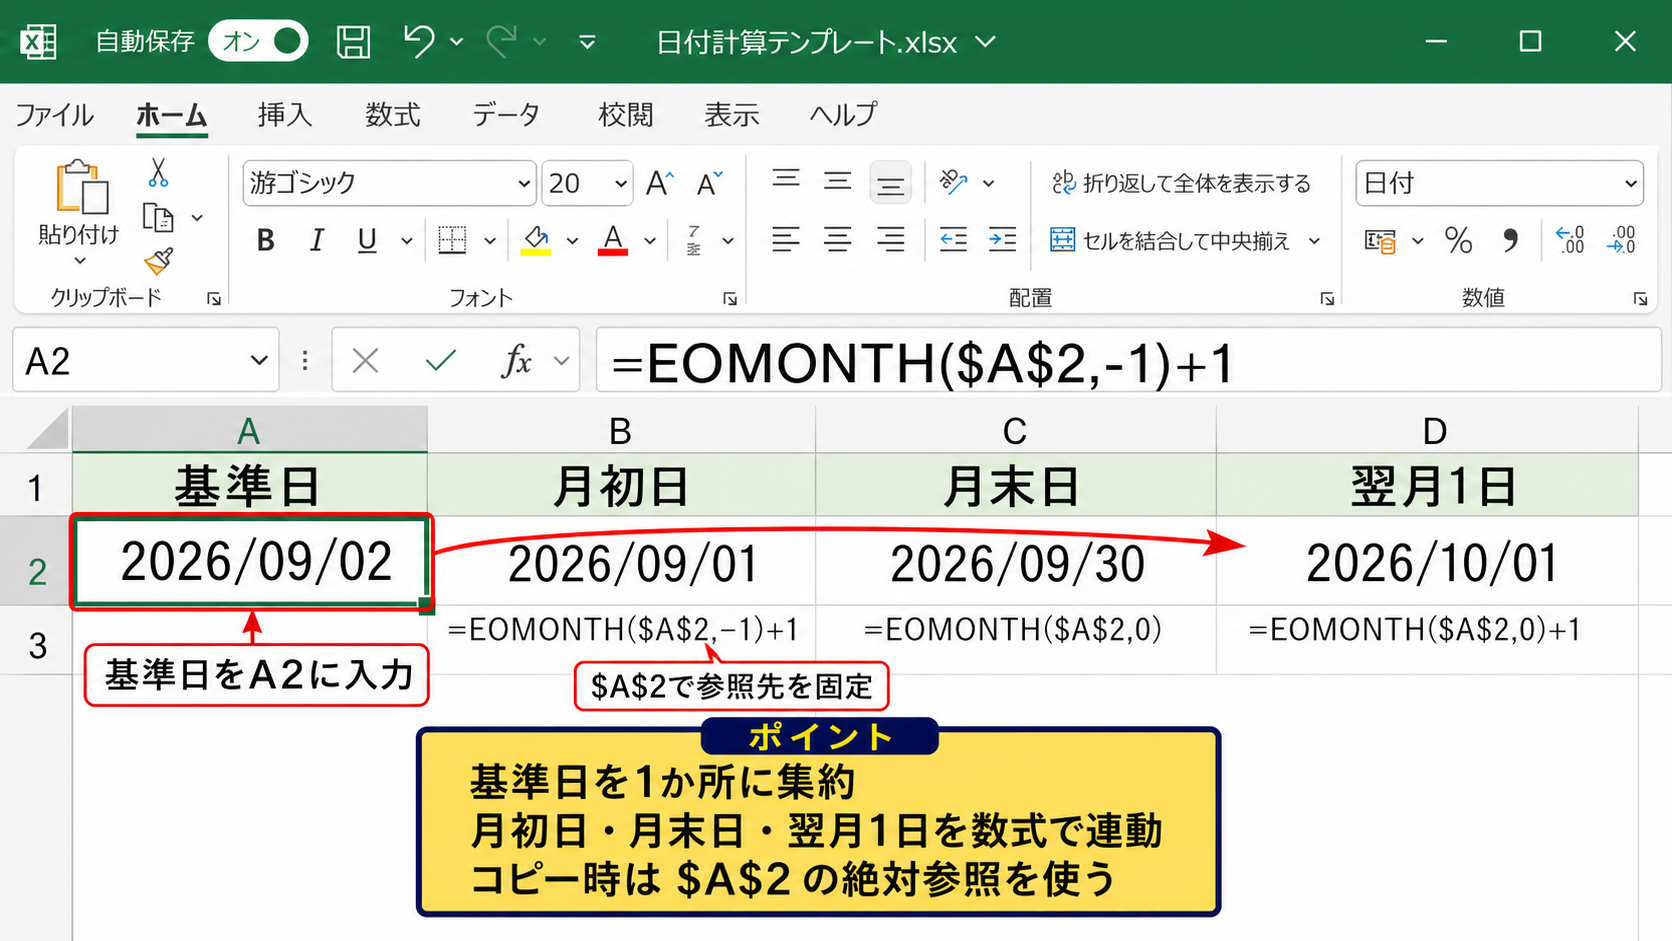The image size is (1672, 941).
Task: Click the Copy icon
Action: (x=158, y=218)
